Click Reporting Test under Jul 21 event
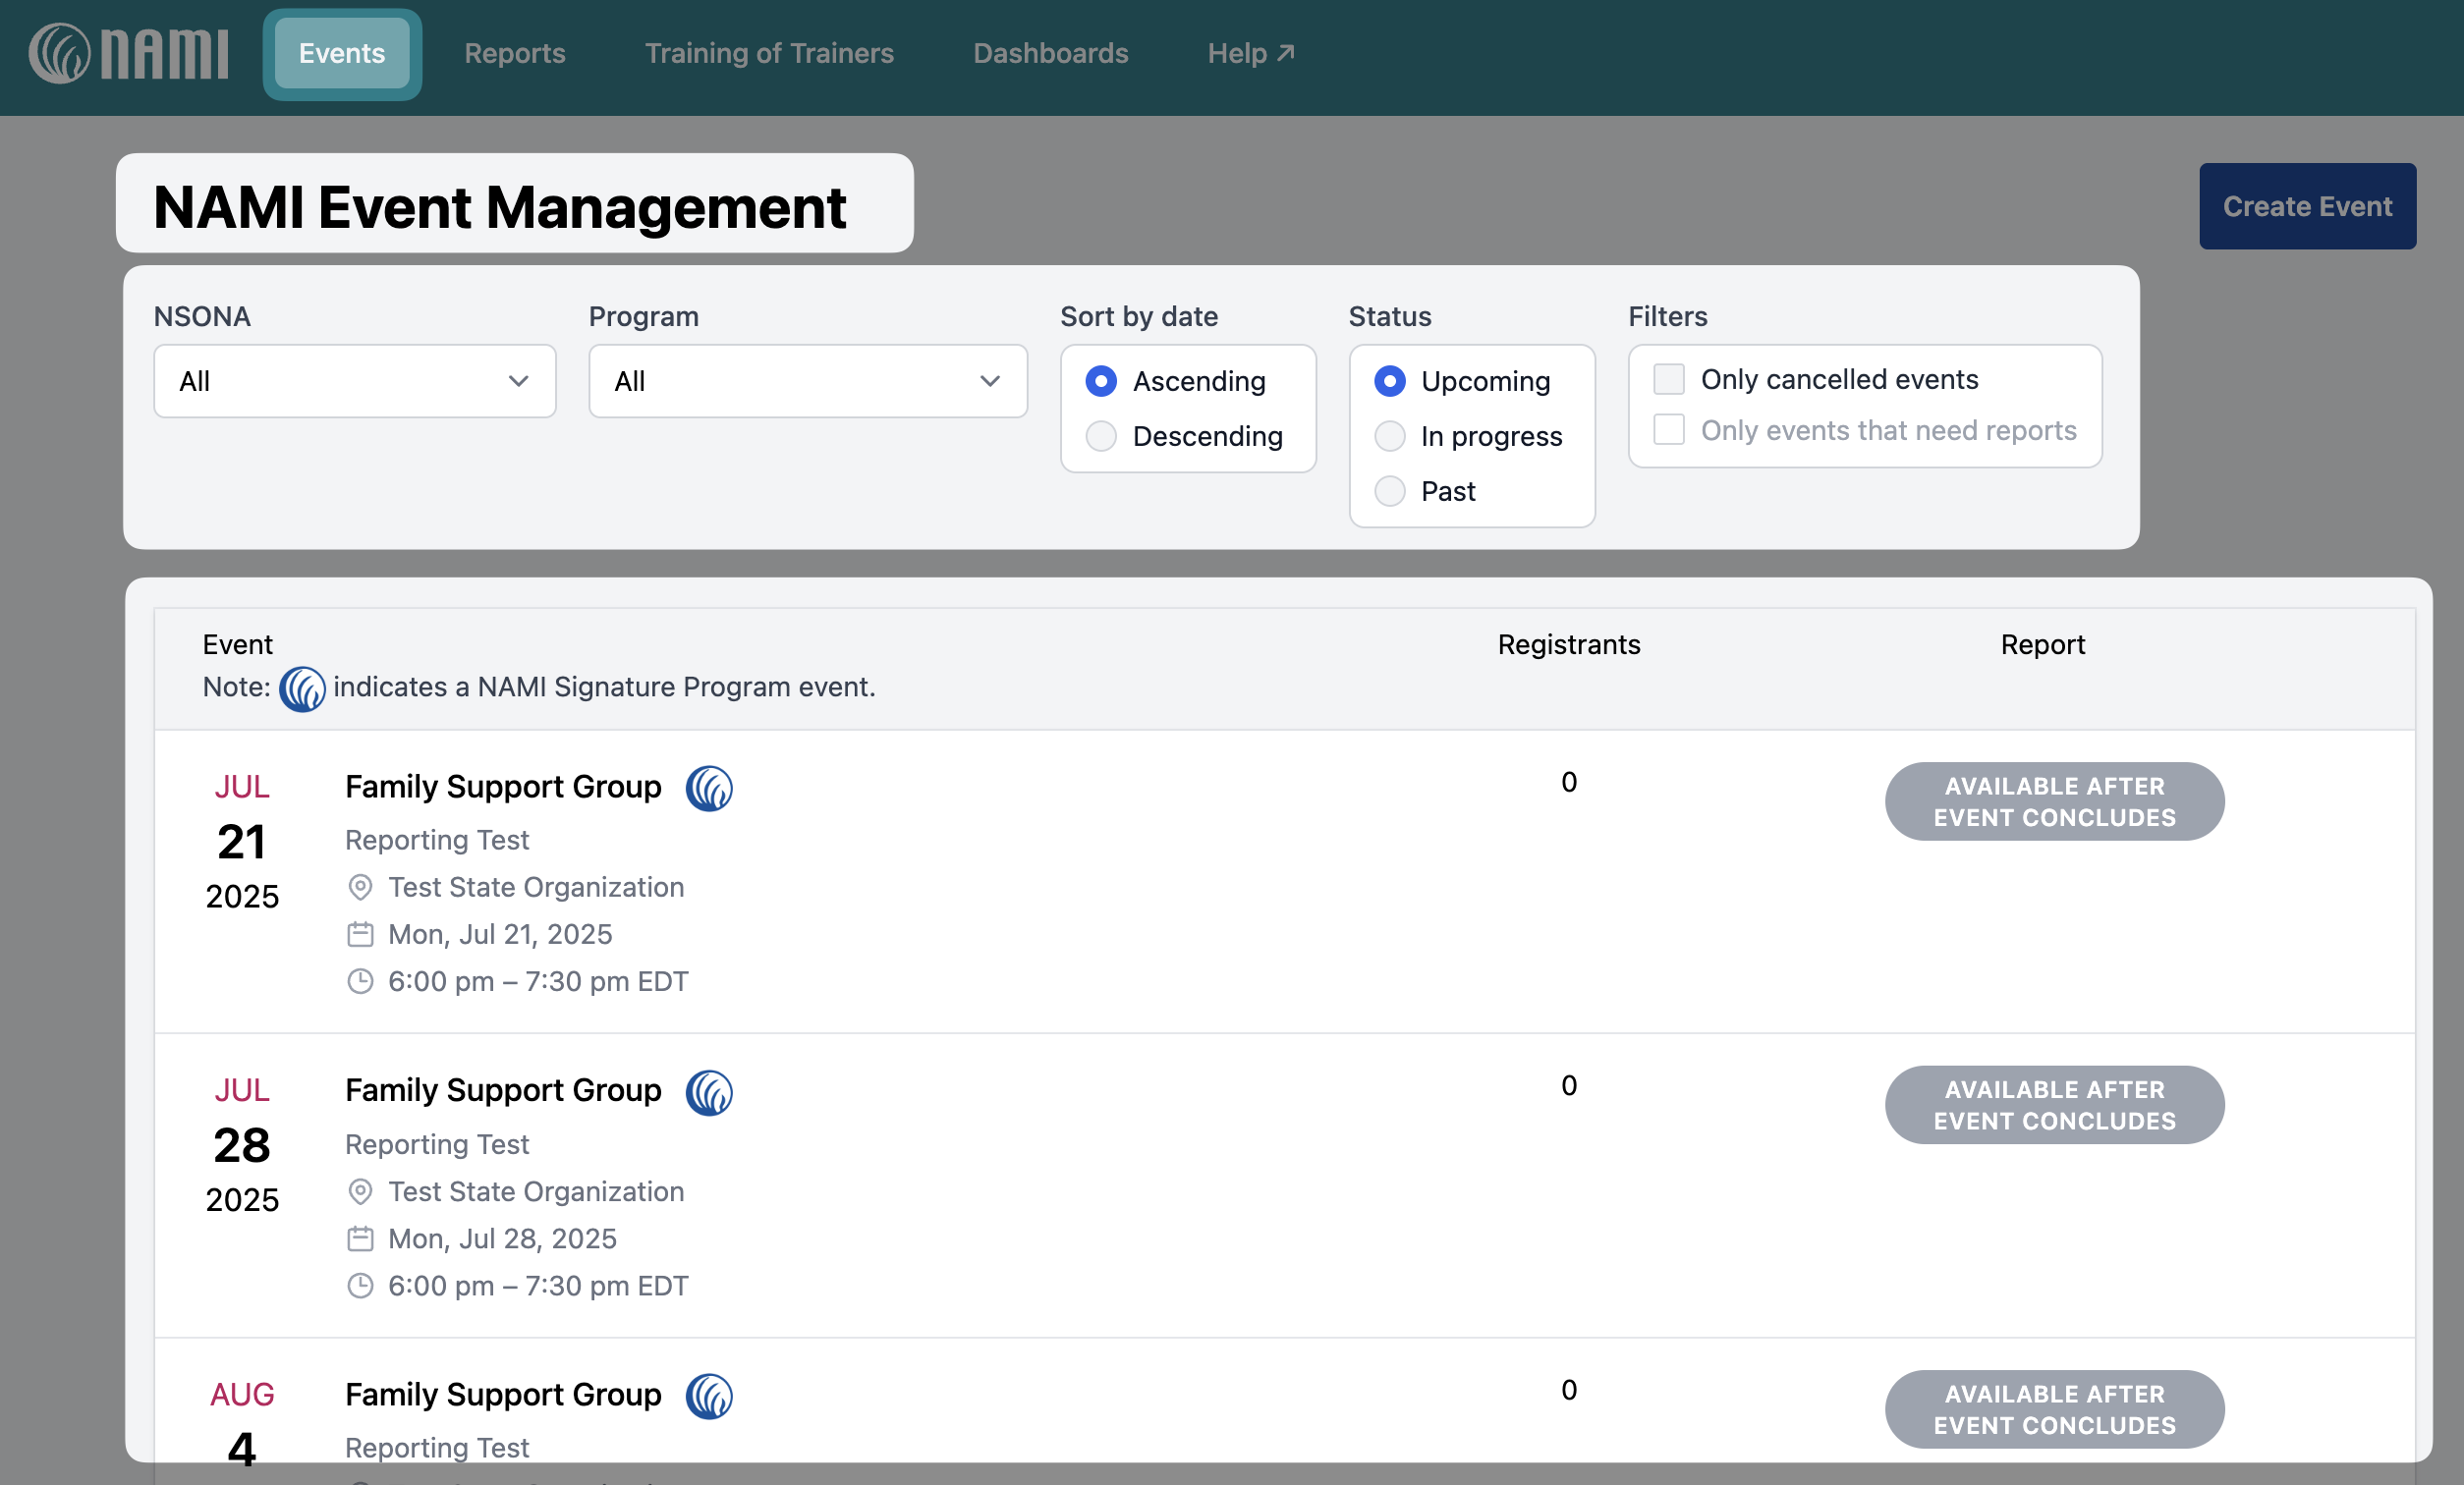Image resolution: width=2464 pixels, height=1485 pixels. tap(437, 840)
